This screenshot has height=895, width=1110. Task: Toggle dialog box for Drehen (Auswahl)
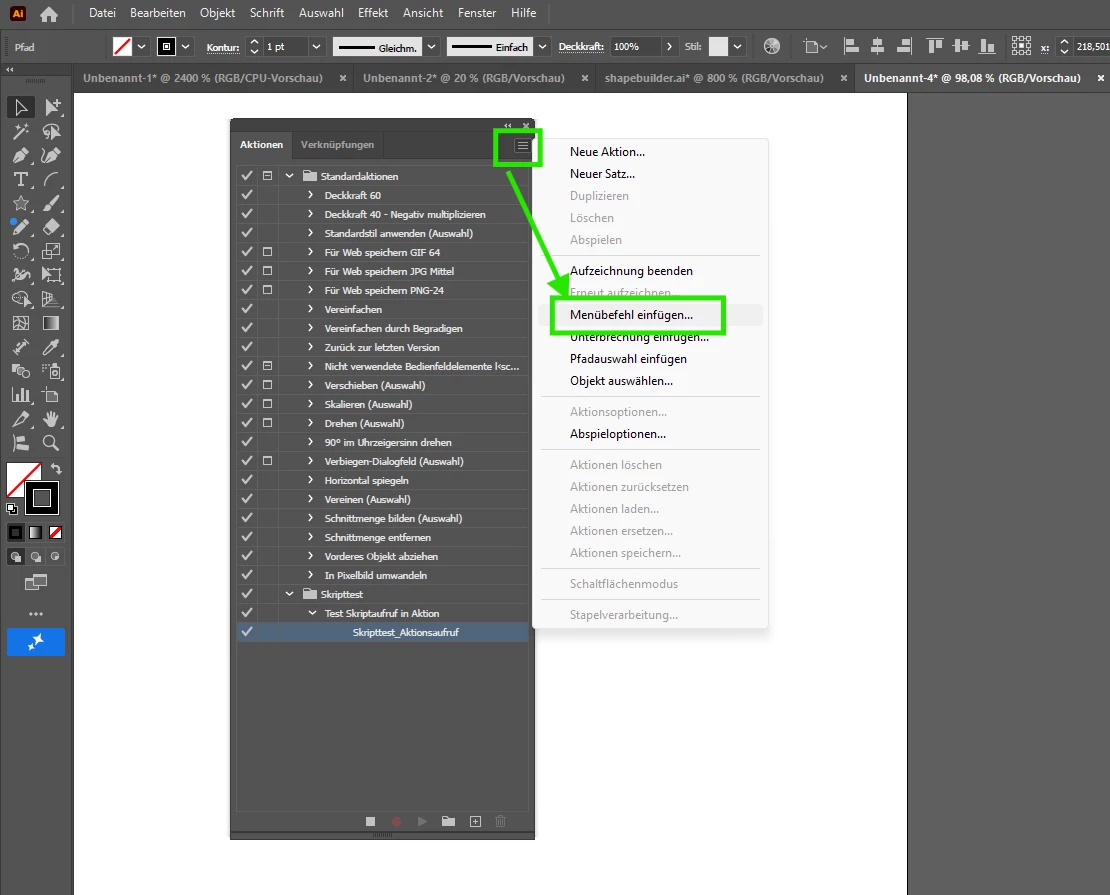[268, 423]
